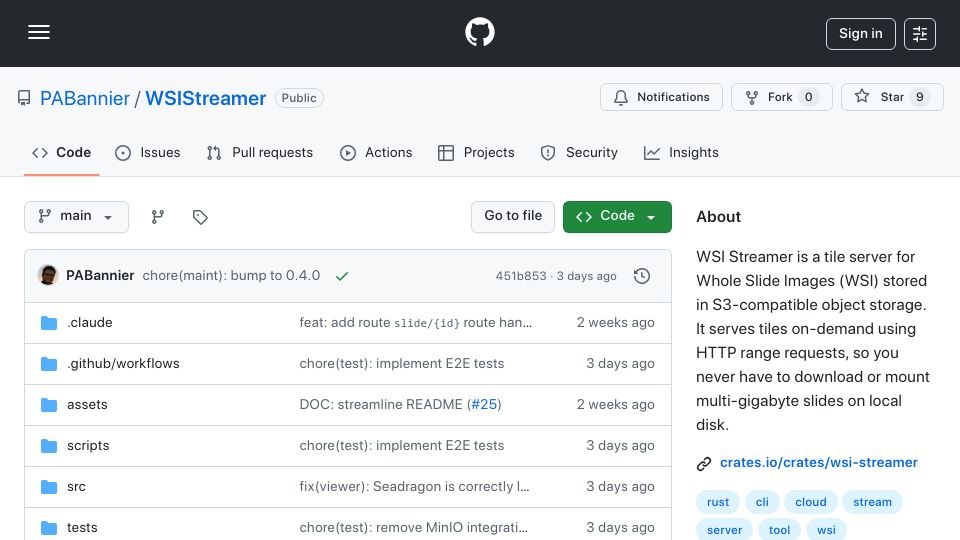Open the commit history clock icon
This screenshot has width=960, height=540.
coord(642,276)
